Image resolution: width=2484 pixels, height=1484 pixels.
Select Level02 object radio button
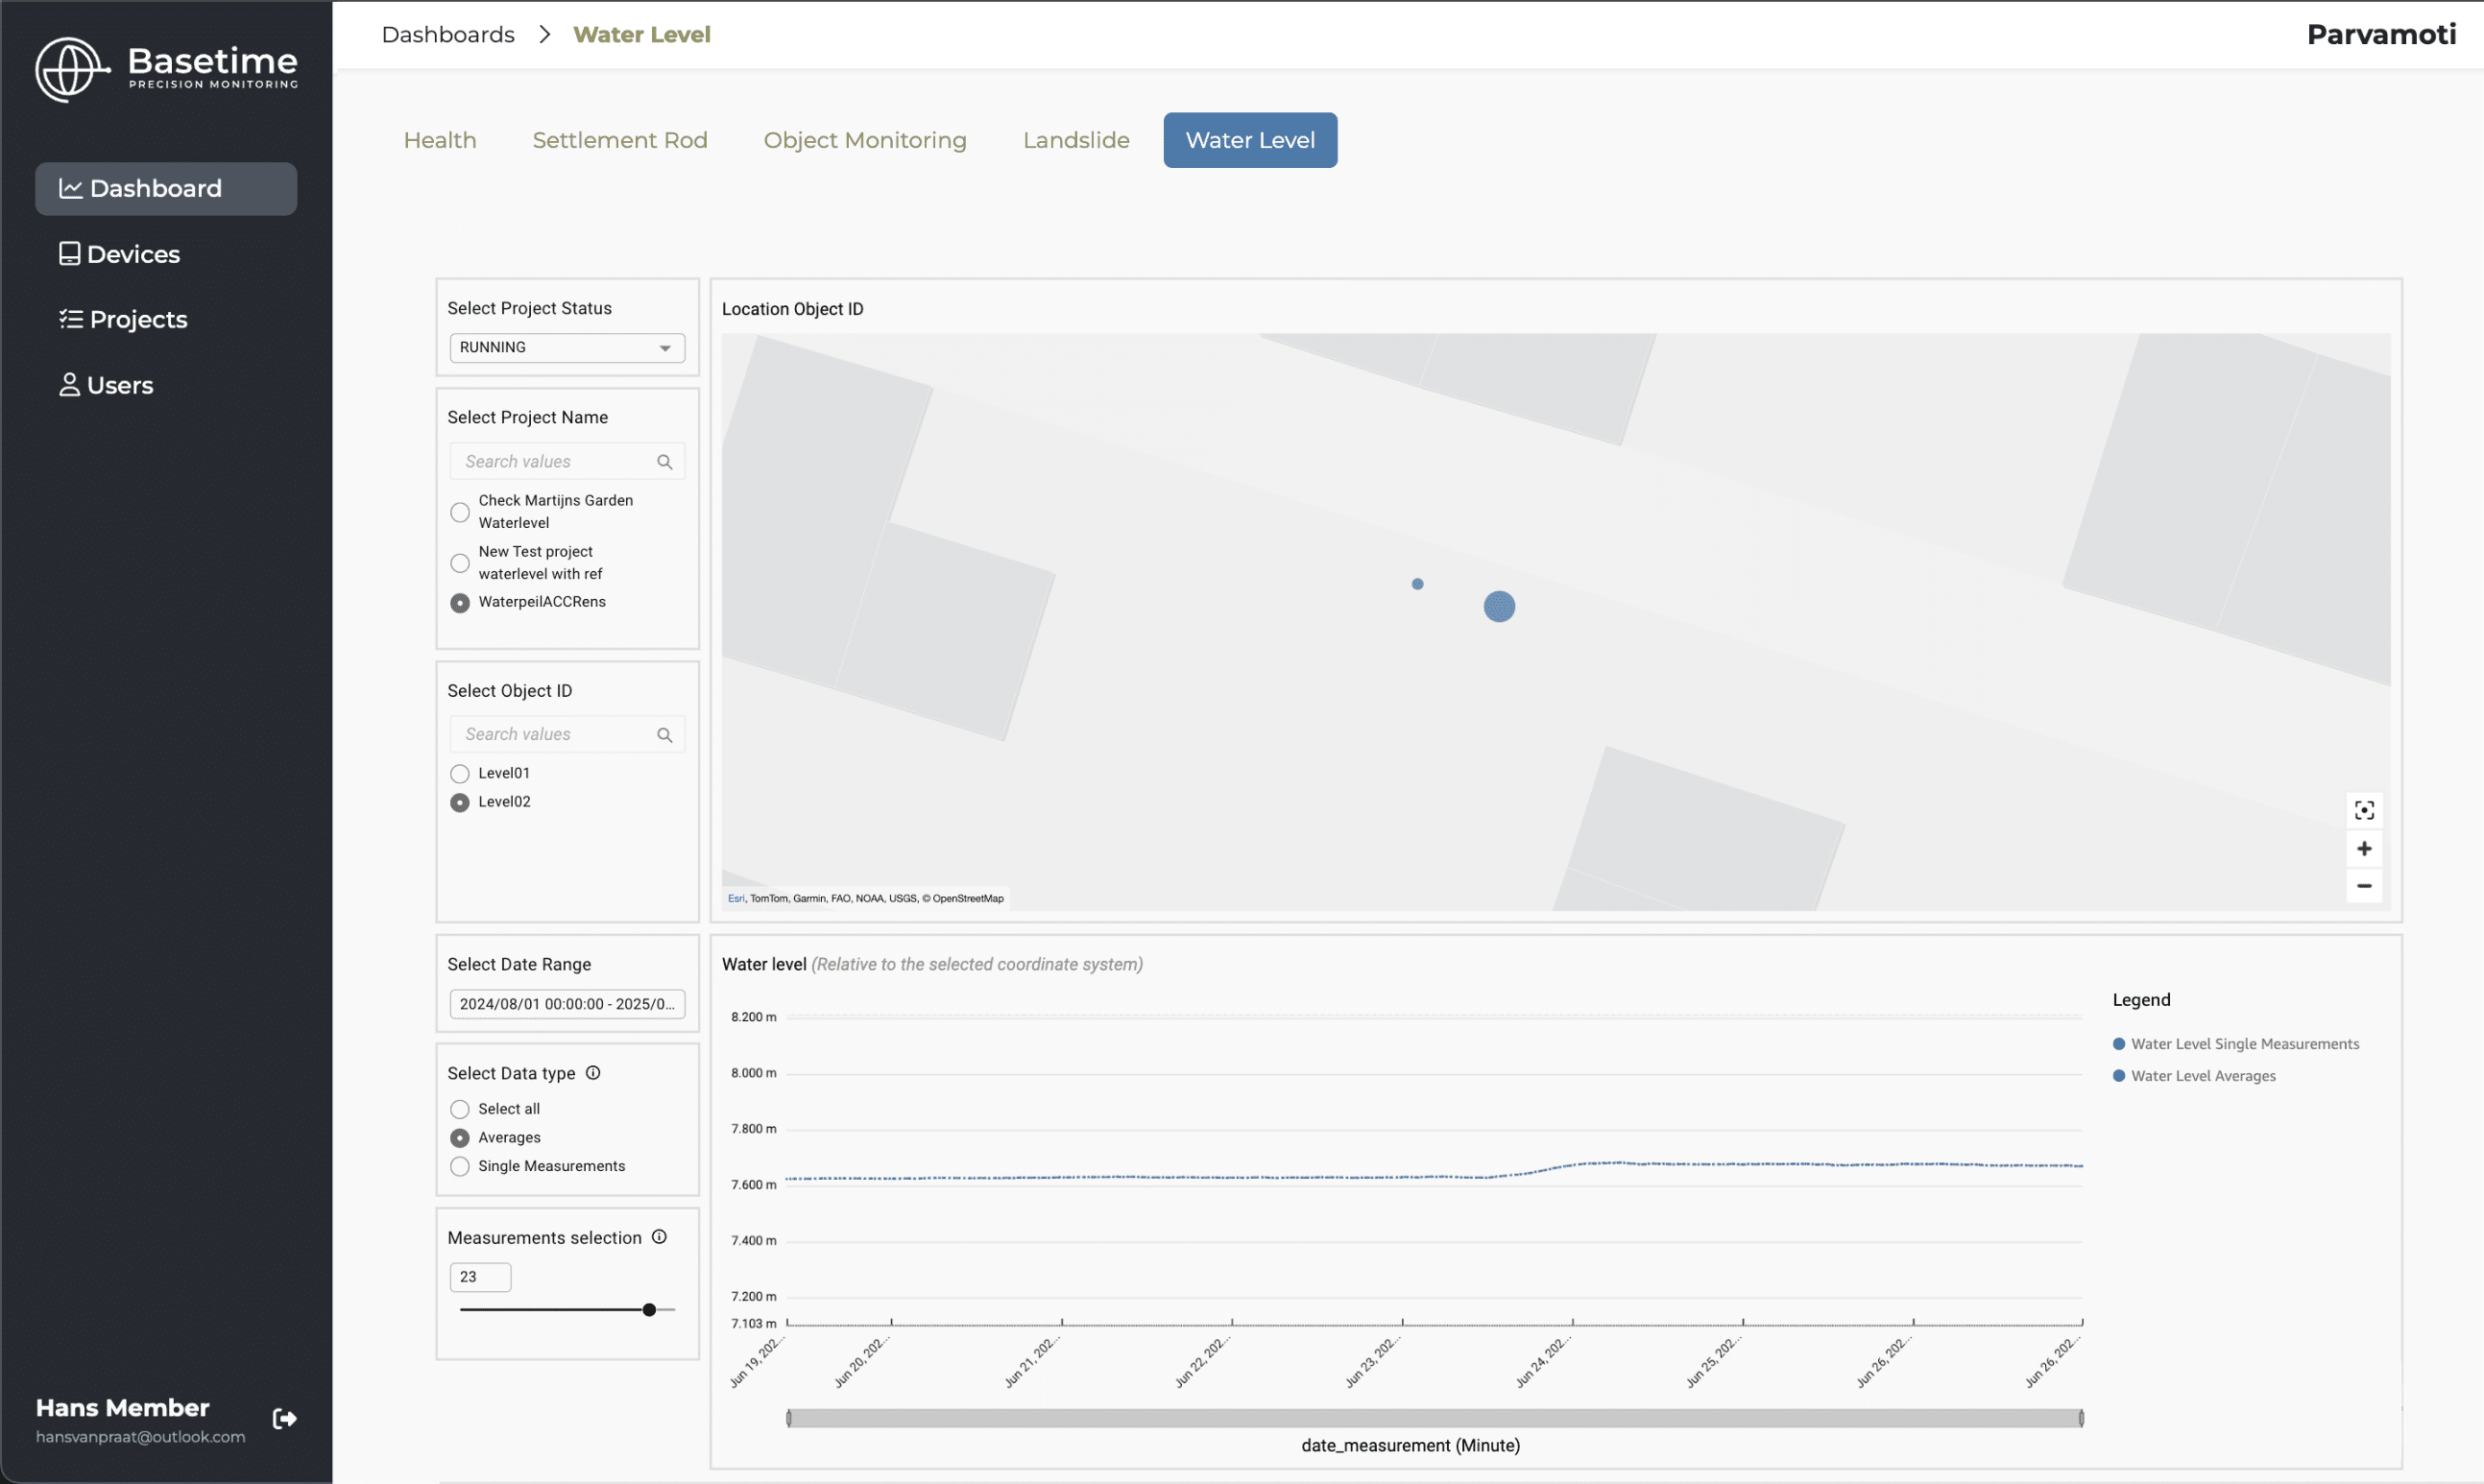pos(460,803)
